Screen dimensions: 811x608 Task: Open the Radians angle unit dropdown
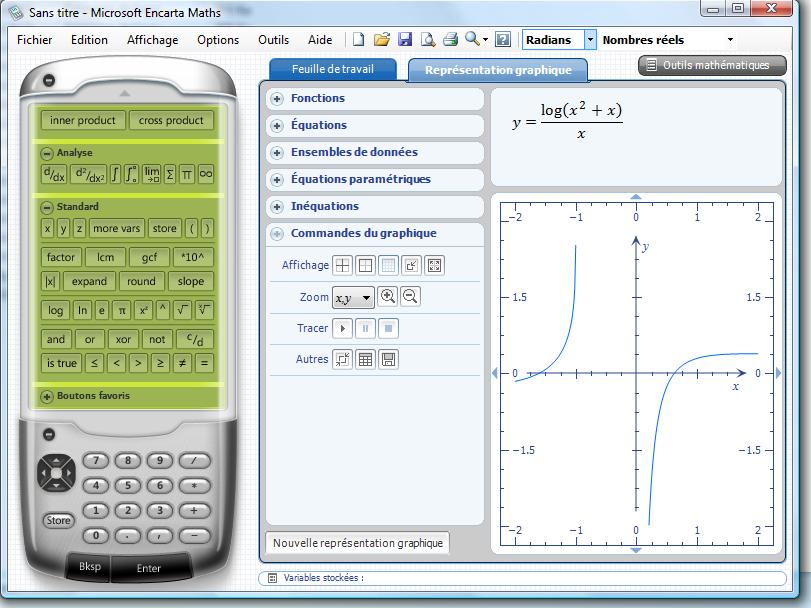pyautogui.click(x=590, y=39)
